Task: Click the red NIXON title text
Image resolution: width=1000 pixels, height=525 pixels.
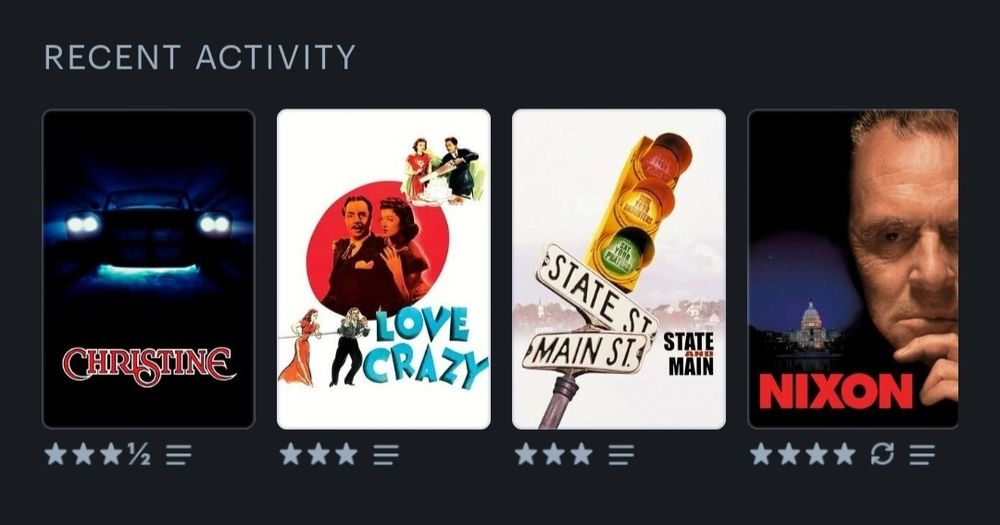Action: (835, 391)
